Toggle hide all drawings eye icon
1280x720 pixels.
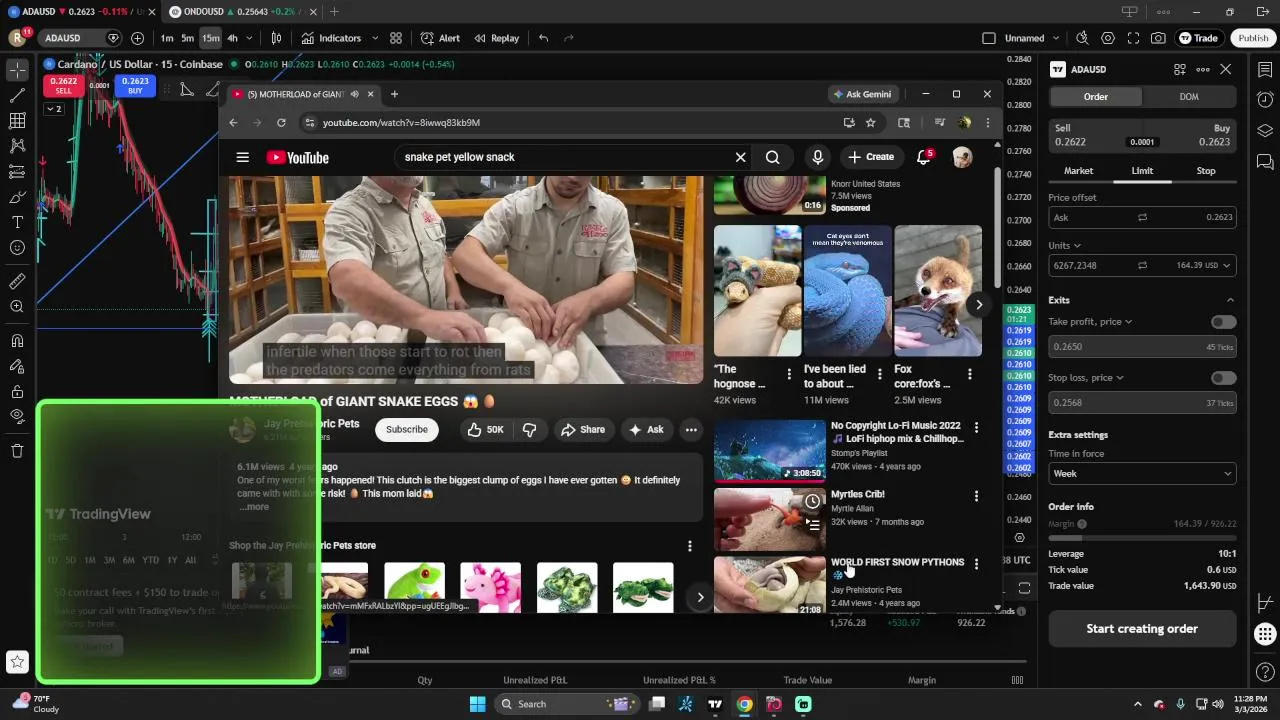click(17, 416)
